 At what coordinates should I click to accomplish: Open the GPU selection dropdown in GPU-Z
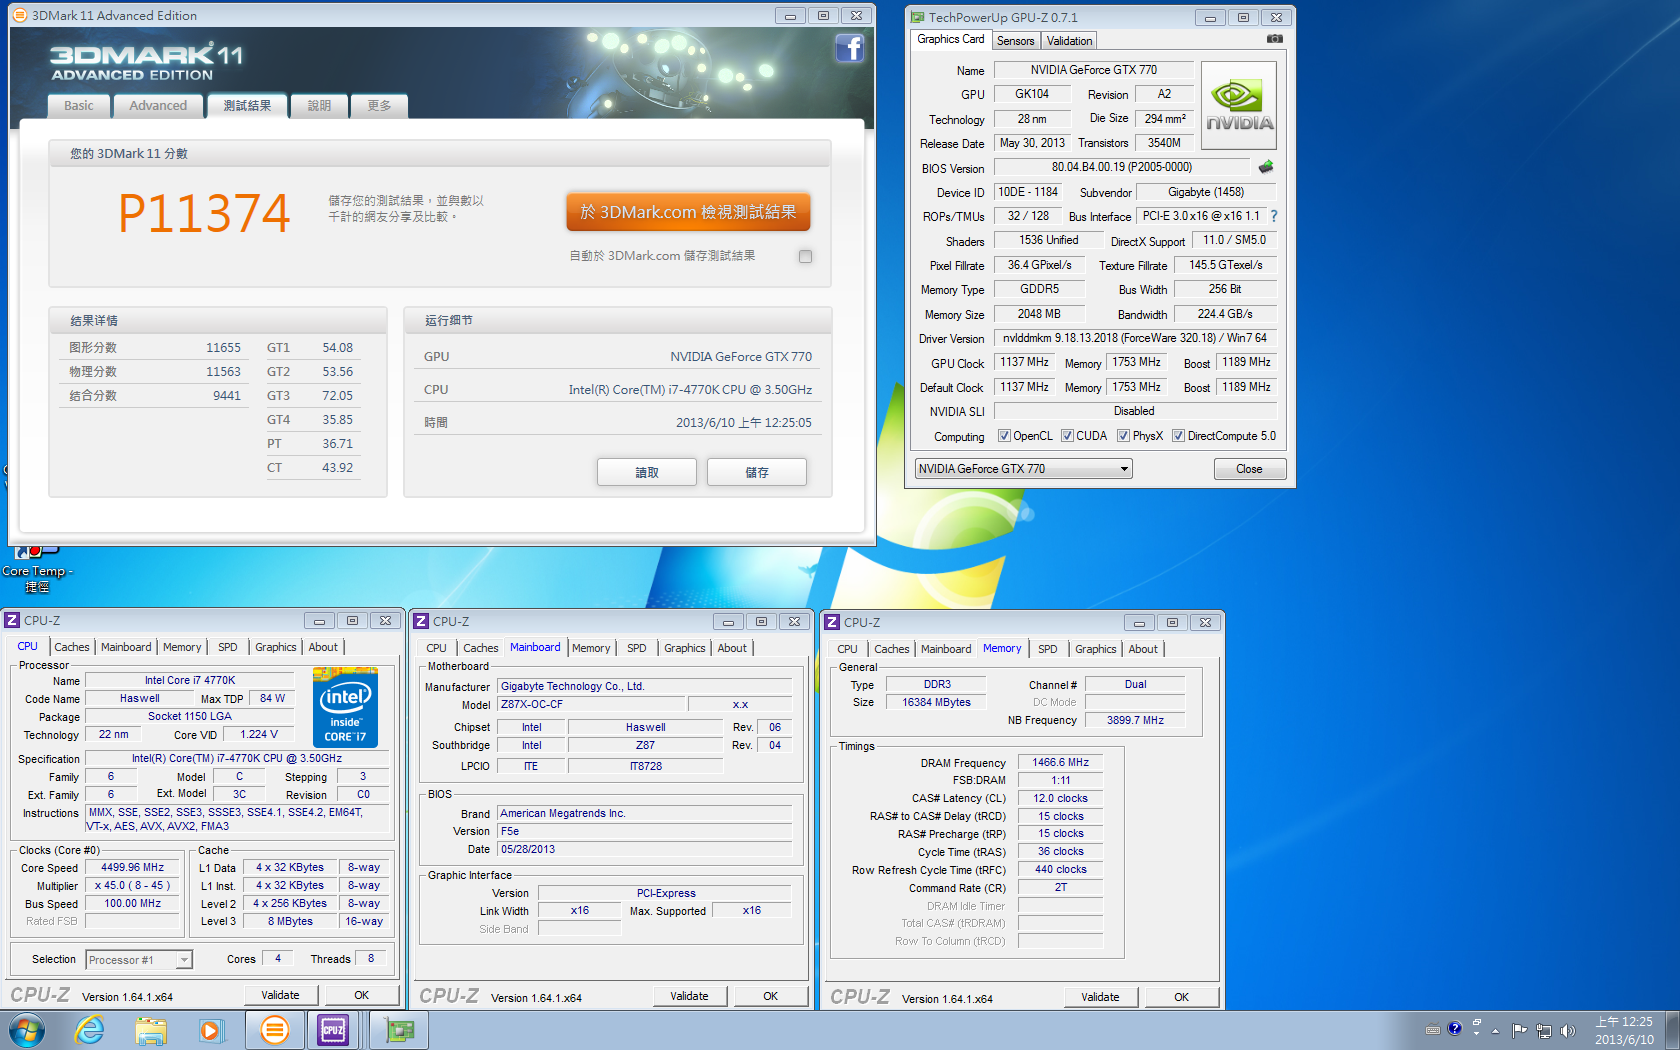click(1023, 469)
